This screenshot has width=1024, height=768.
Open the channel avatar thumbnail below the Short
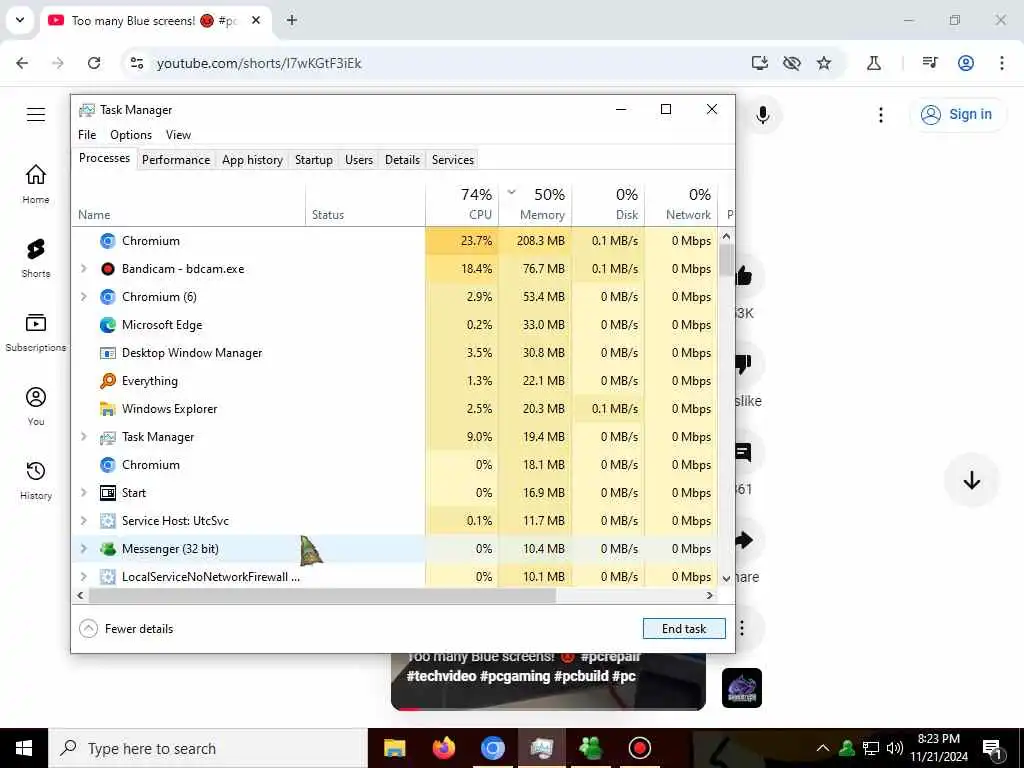(x=742, y=688)
